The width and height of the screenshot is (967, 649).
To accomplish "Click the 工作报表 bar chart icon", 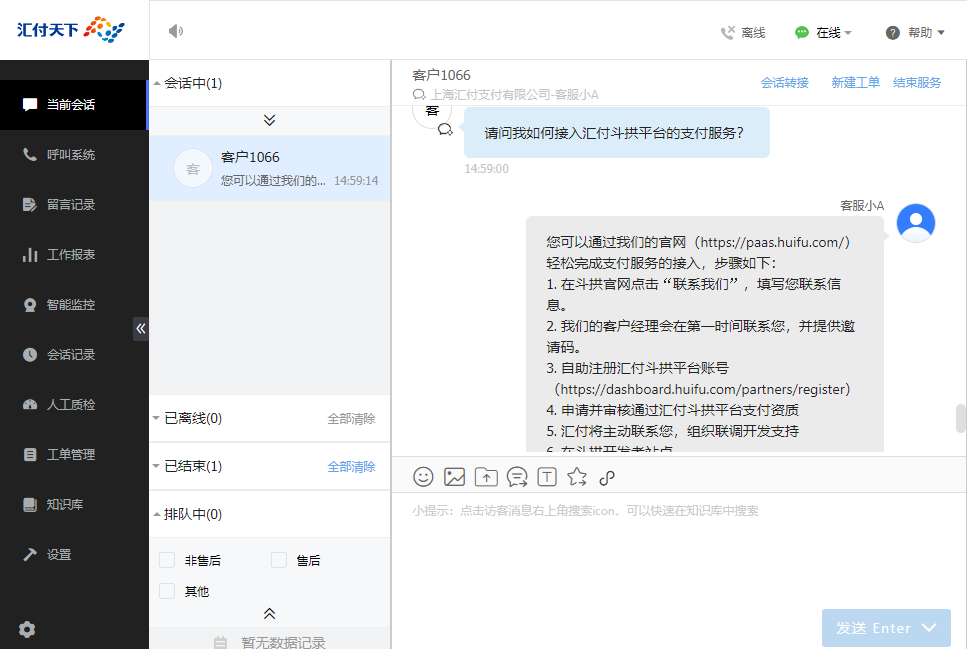I will click(x=30, y=254).
